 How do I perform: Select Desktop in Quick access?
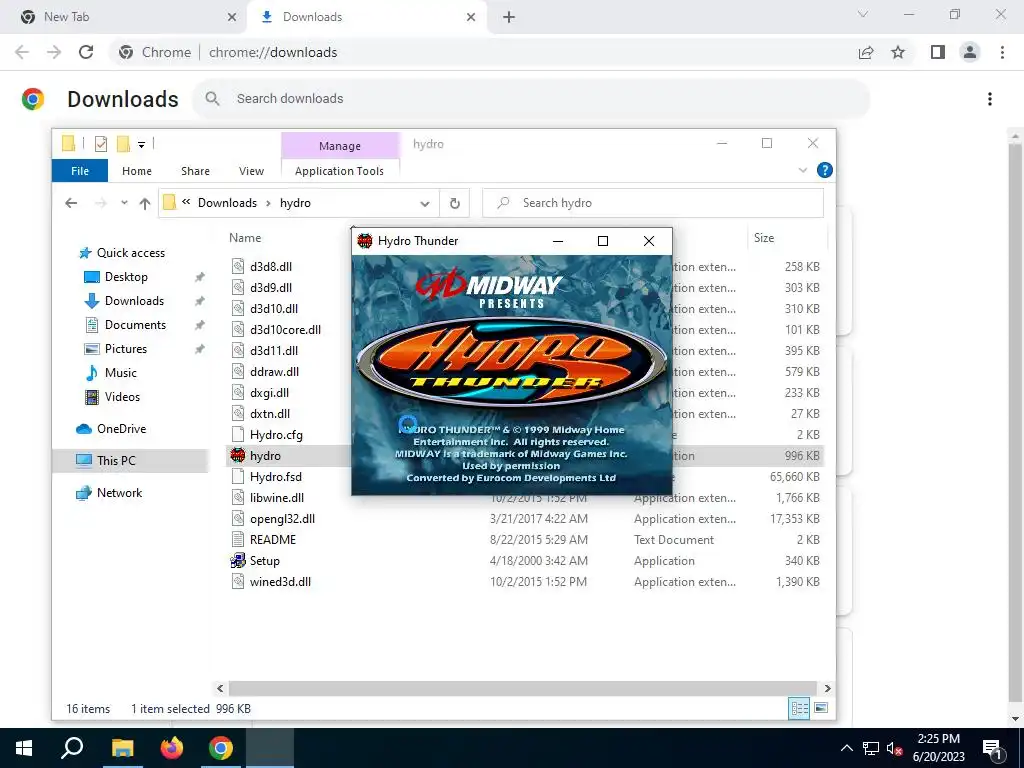point(126,277)
